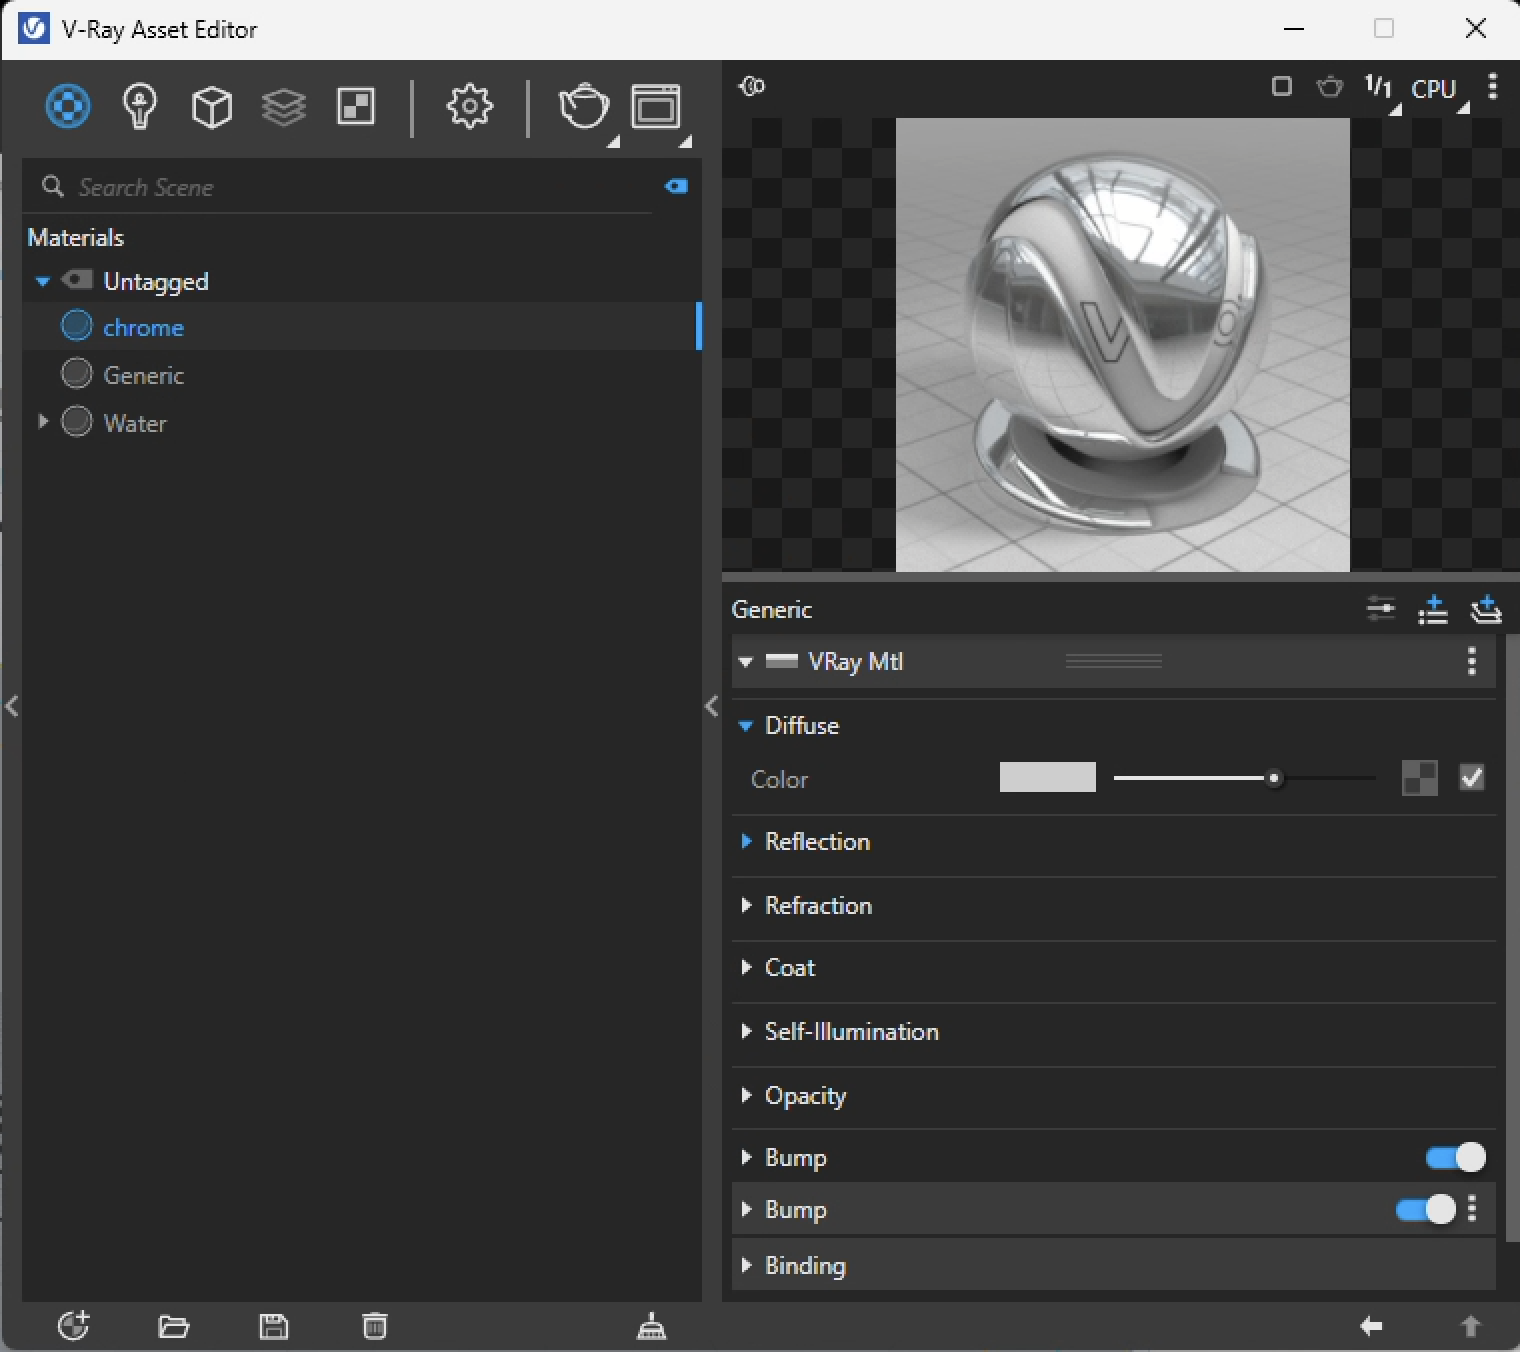Collapse the VRay Mtl layer
The image size is (1520, 1352).
(746, 661)
